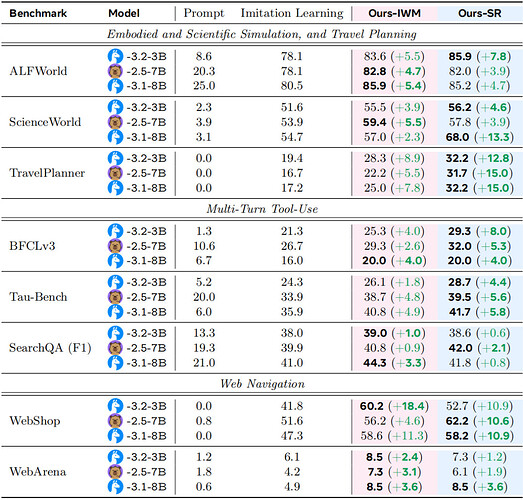Click the Qwen bear icon in TravelPlanner -2.5-7B row
The width and height of the screenshot is (523, 500).
115,173
